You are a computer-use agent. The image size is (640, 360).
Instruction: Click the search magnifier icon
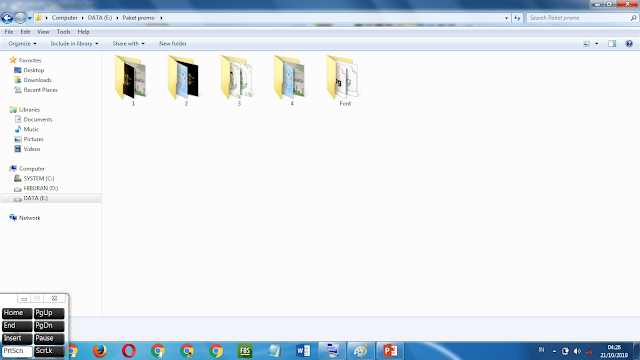click(633, 18)
